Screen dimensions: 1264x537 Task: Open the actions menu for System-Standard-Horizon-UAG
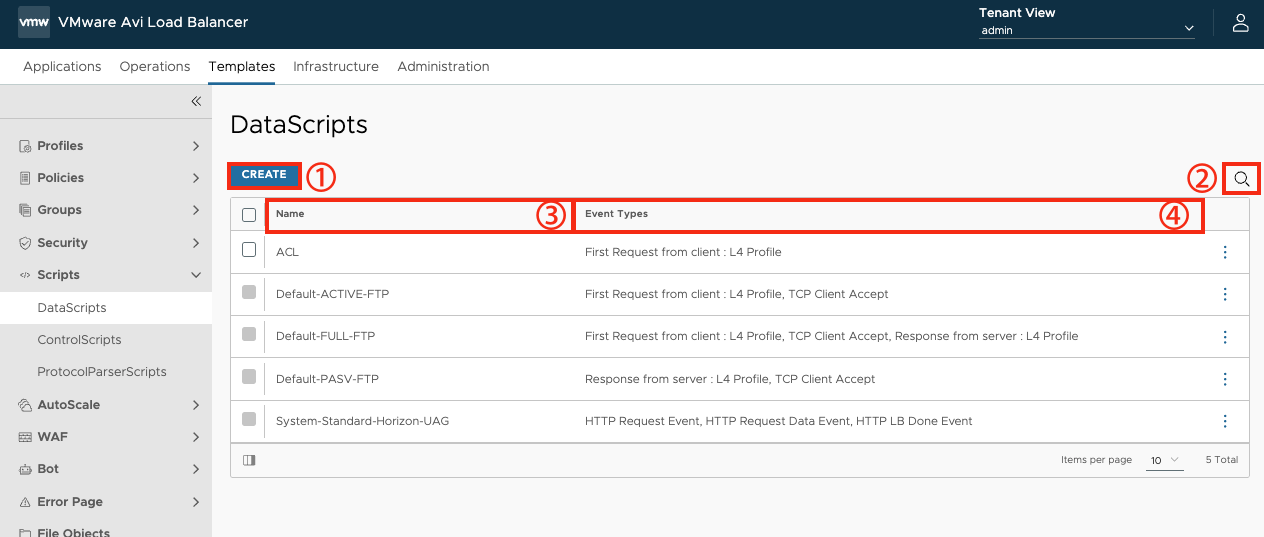tap(1225, 421)
